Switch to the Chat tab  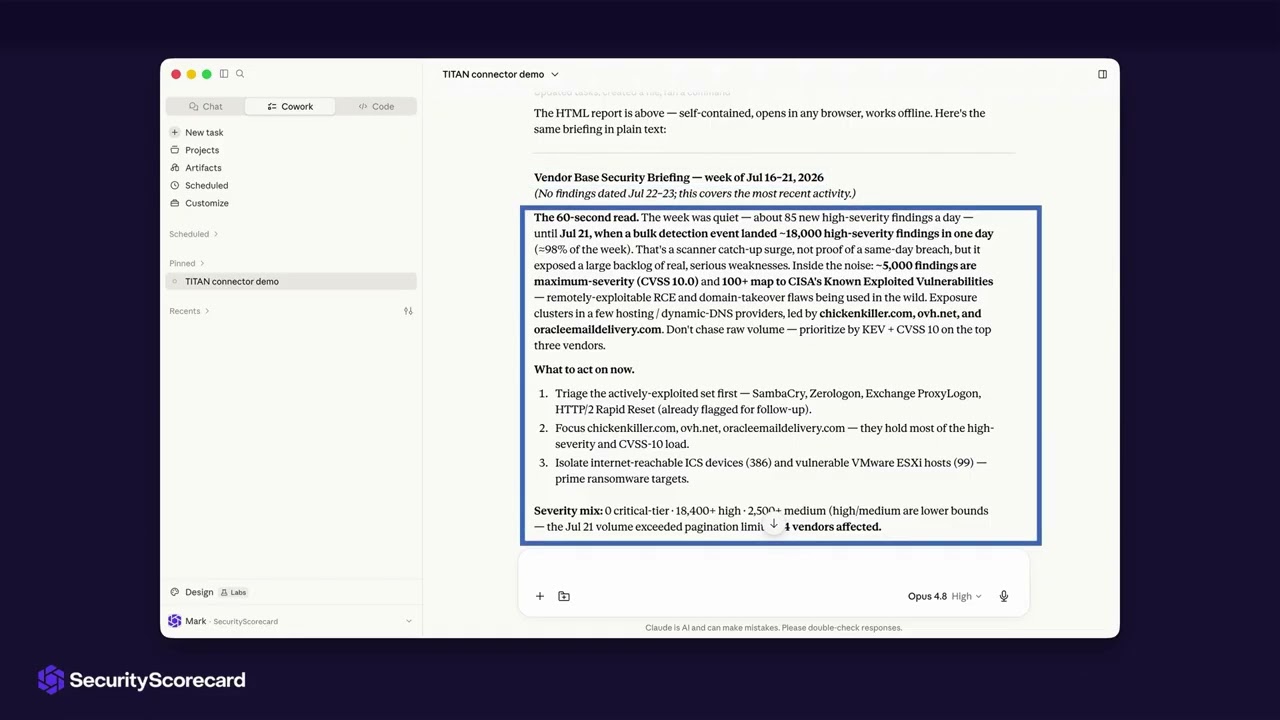(206, 106)
